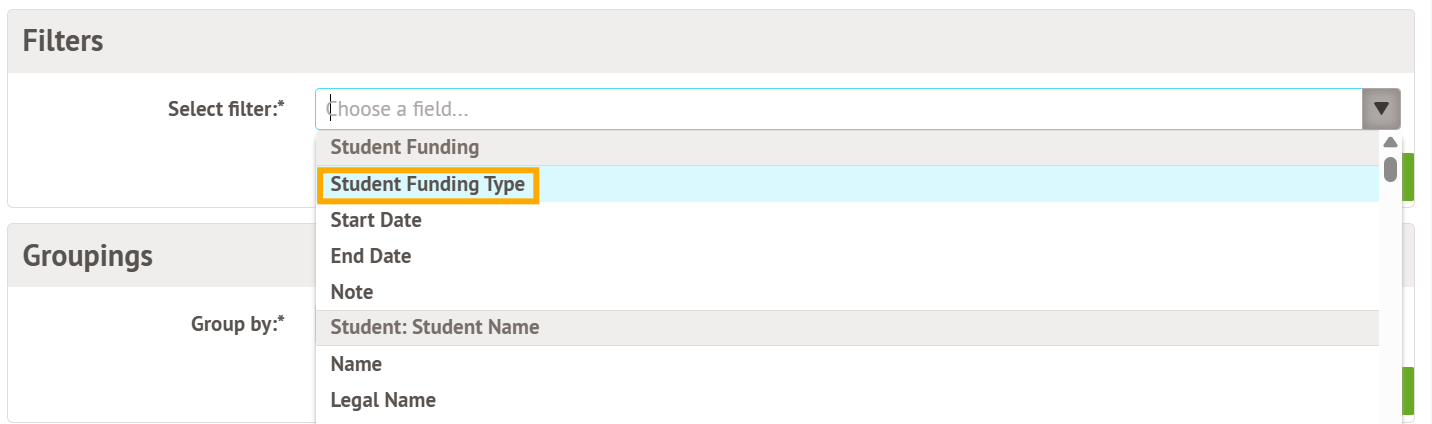Click the Filters panel heading
Viewport: 1432px width, 424px height.
pos(63,41)
